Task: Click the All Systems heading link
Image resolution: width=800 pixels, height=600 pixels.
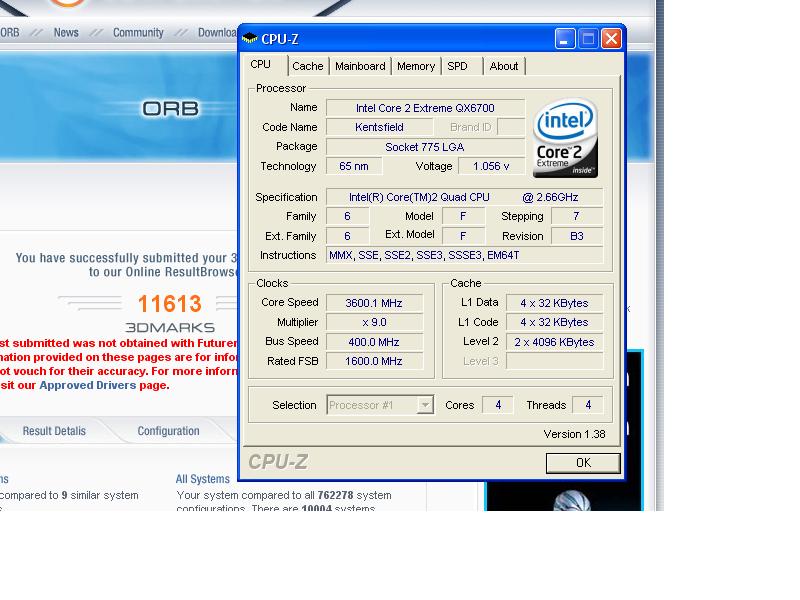Action: (203, 479)
